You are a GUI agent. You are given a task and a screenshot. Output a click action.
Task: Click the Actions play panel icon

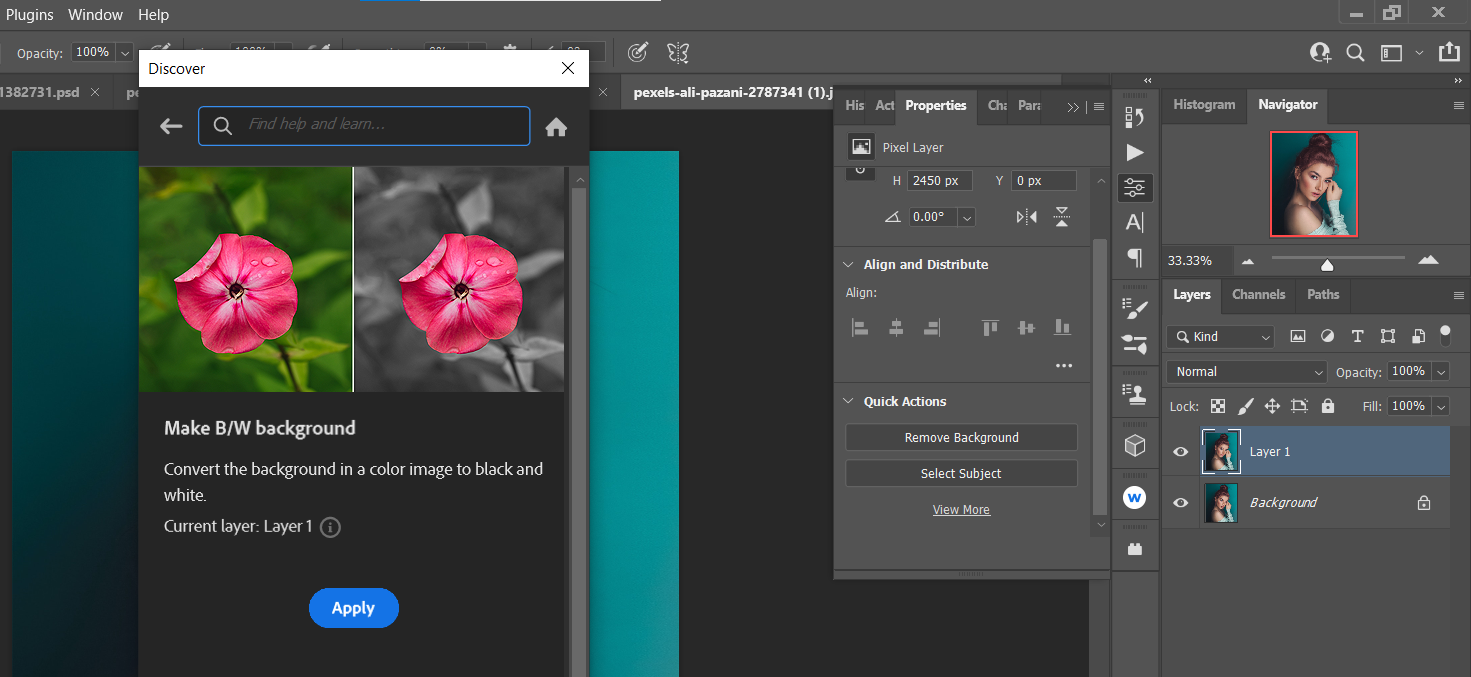pos(1135,152)
